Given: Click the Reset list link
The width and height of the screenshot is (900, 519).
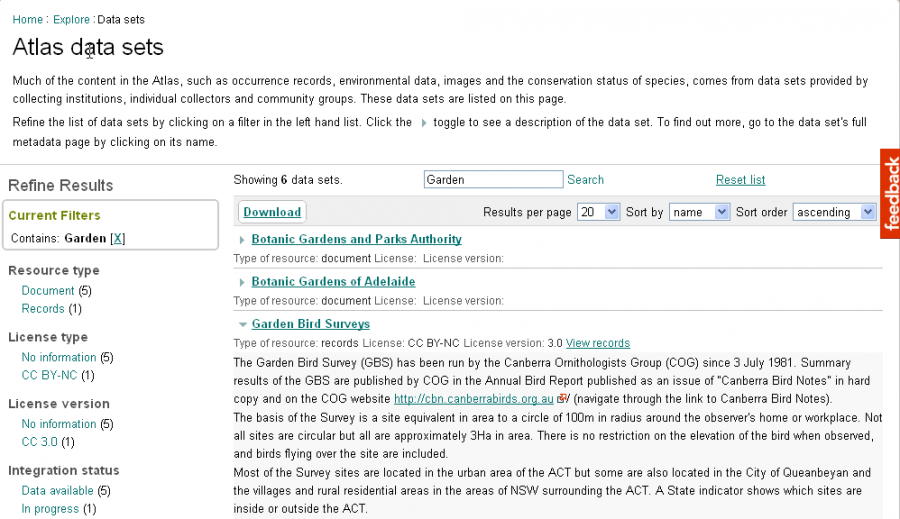Looking at the screenshot, I should pyautogui.click(x=740, y=180).
